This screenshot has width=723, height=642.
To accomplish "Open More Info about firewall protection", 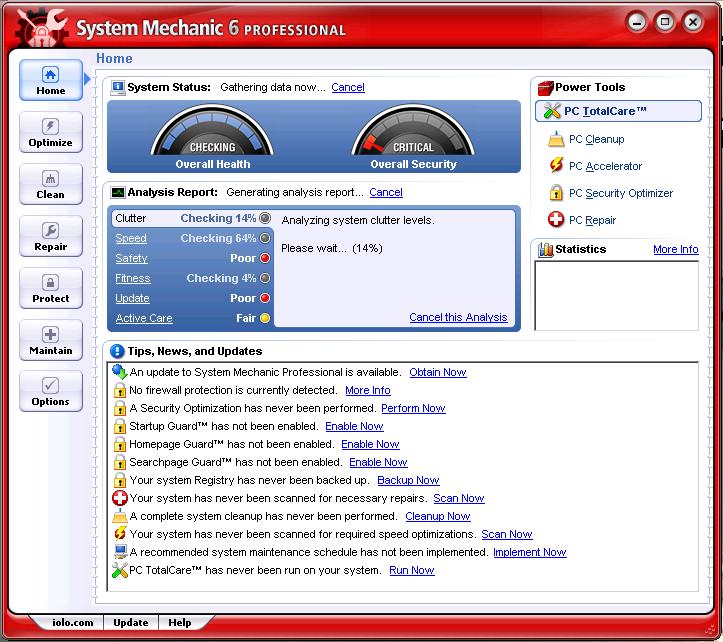I will pos(368,390).
